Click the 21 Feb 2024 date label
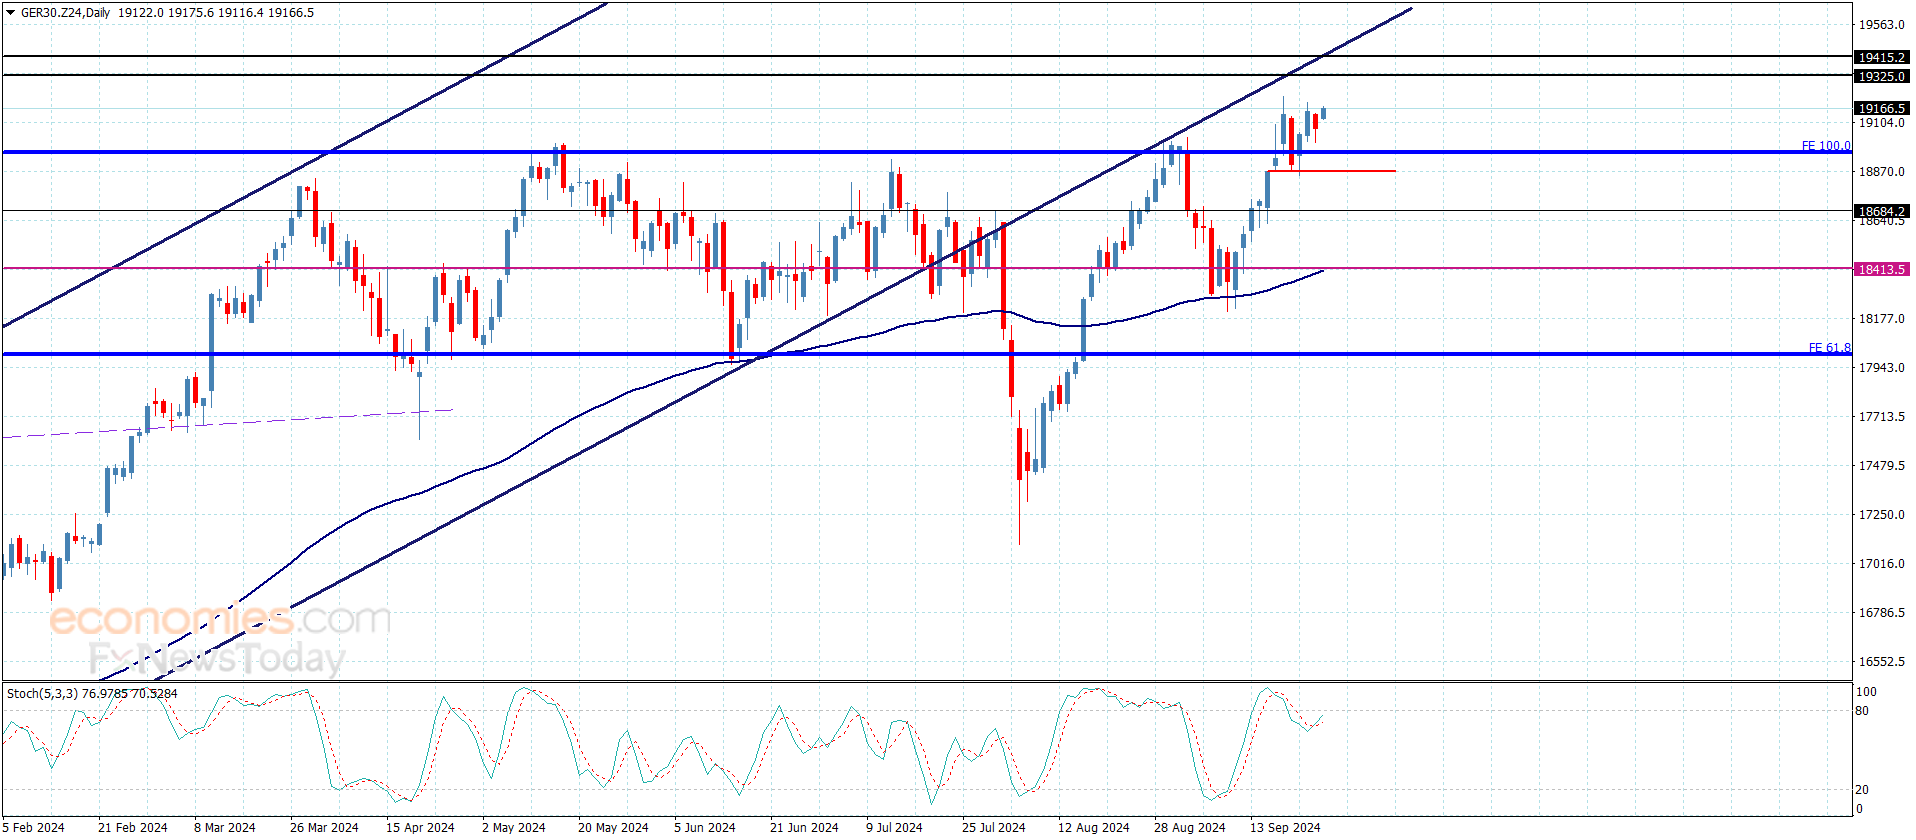The image size is (1916, 840). (133, 827)
